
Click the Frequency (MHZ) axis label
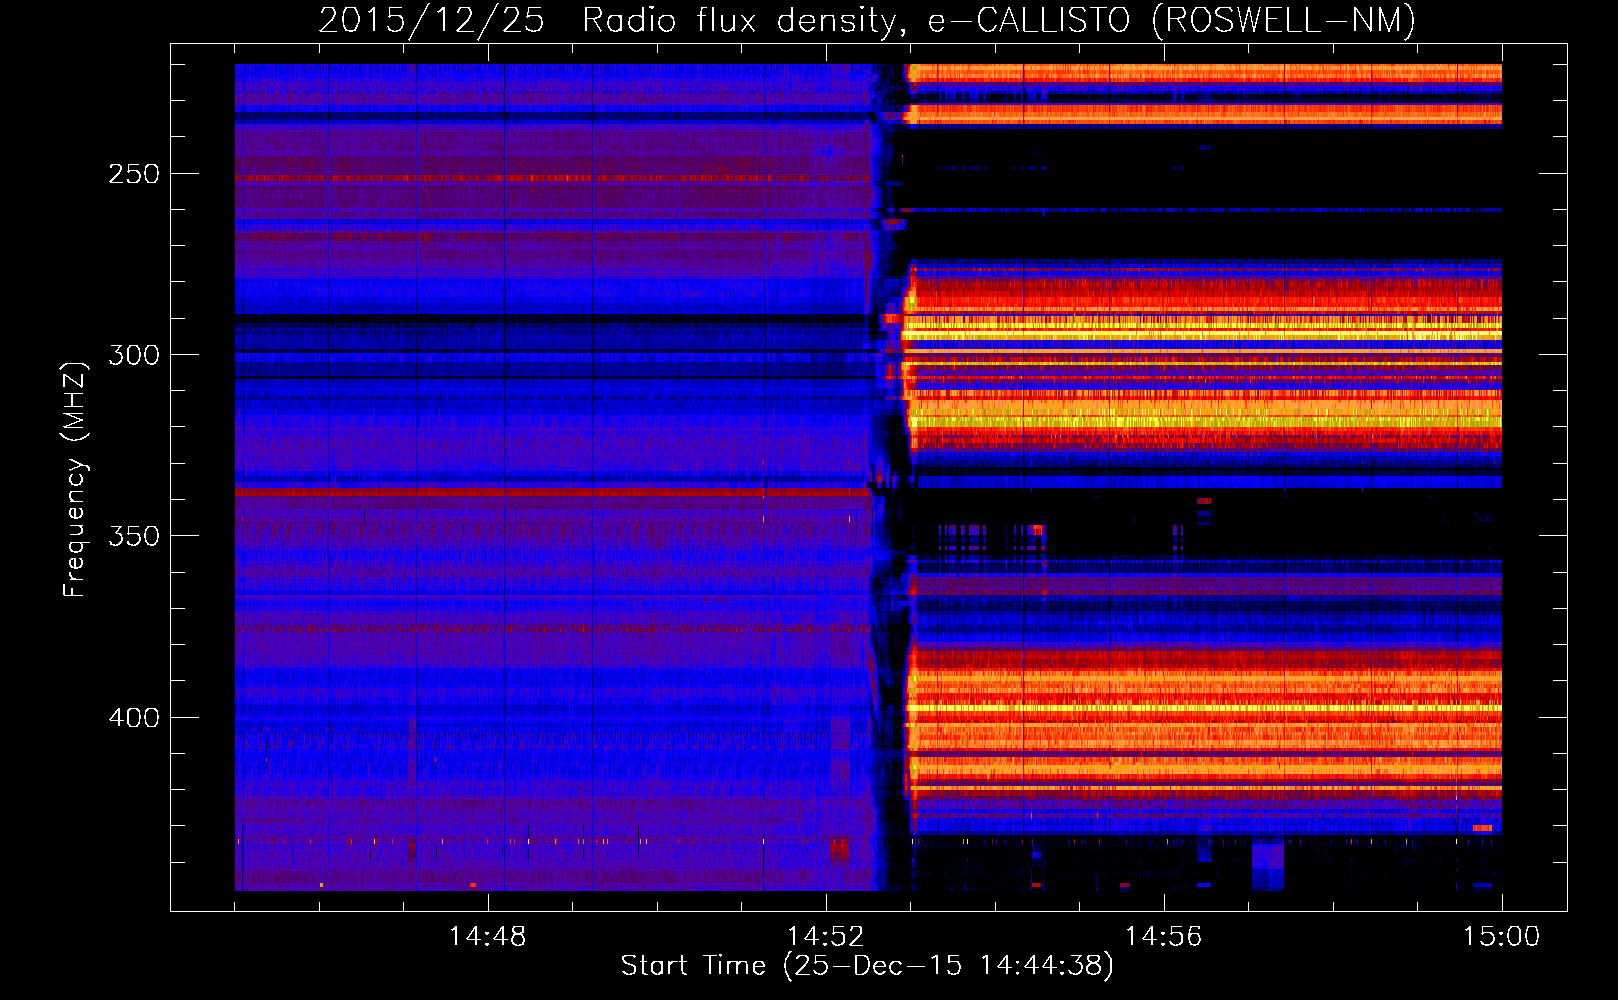[74, 479]
